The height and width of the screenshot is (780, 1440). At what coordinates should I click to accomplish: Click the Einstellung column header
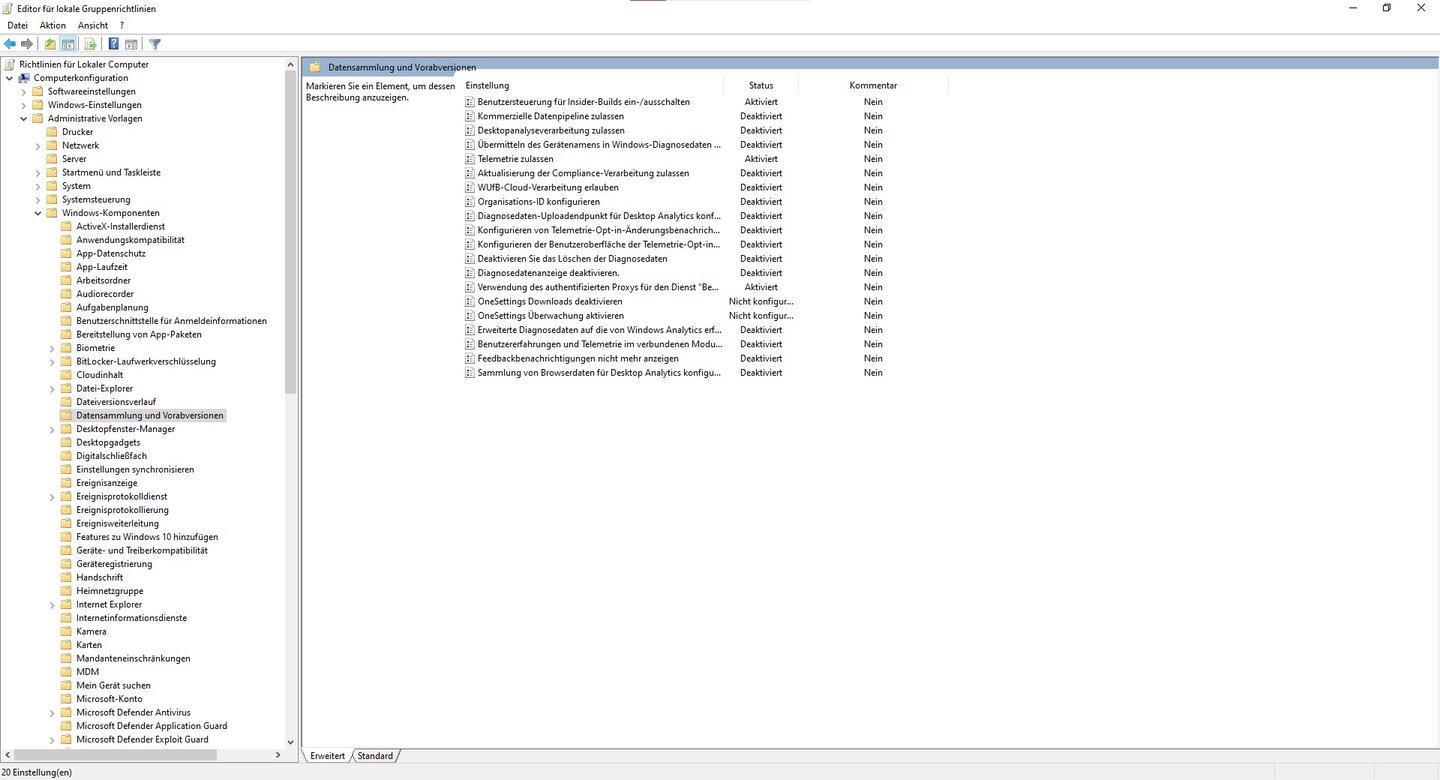[488, 86]
